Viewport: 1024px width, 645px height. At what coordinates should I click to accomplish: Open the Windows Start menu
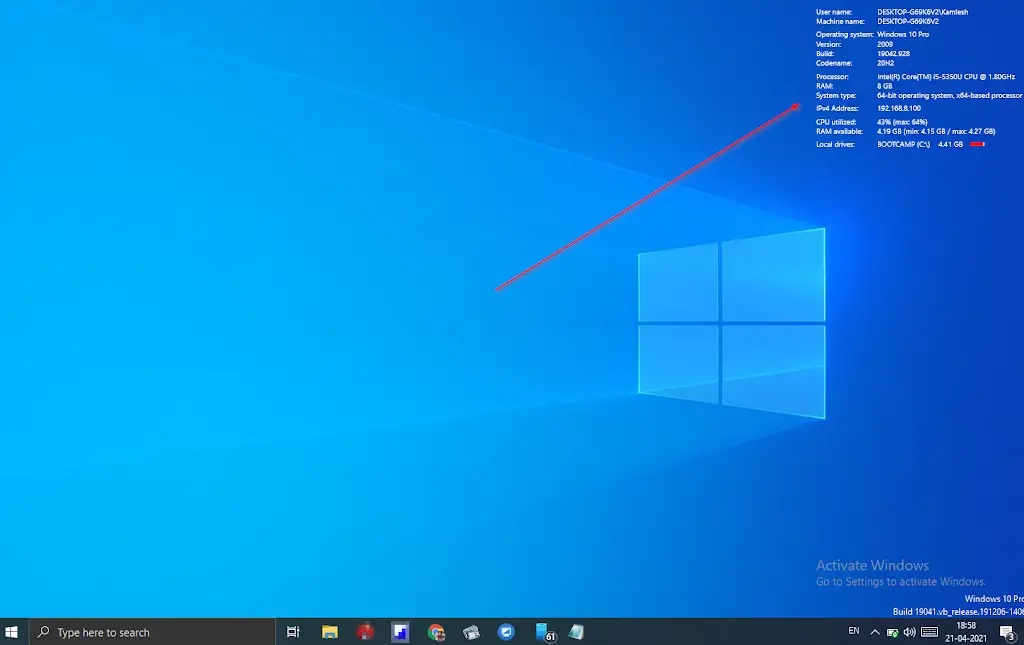pyautogui.click(x=11, y=632)
